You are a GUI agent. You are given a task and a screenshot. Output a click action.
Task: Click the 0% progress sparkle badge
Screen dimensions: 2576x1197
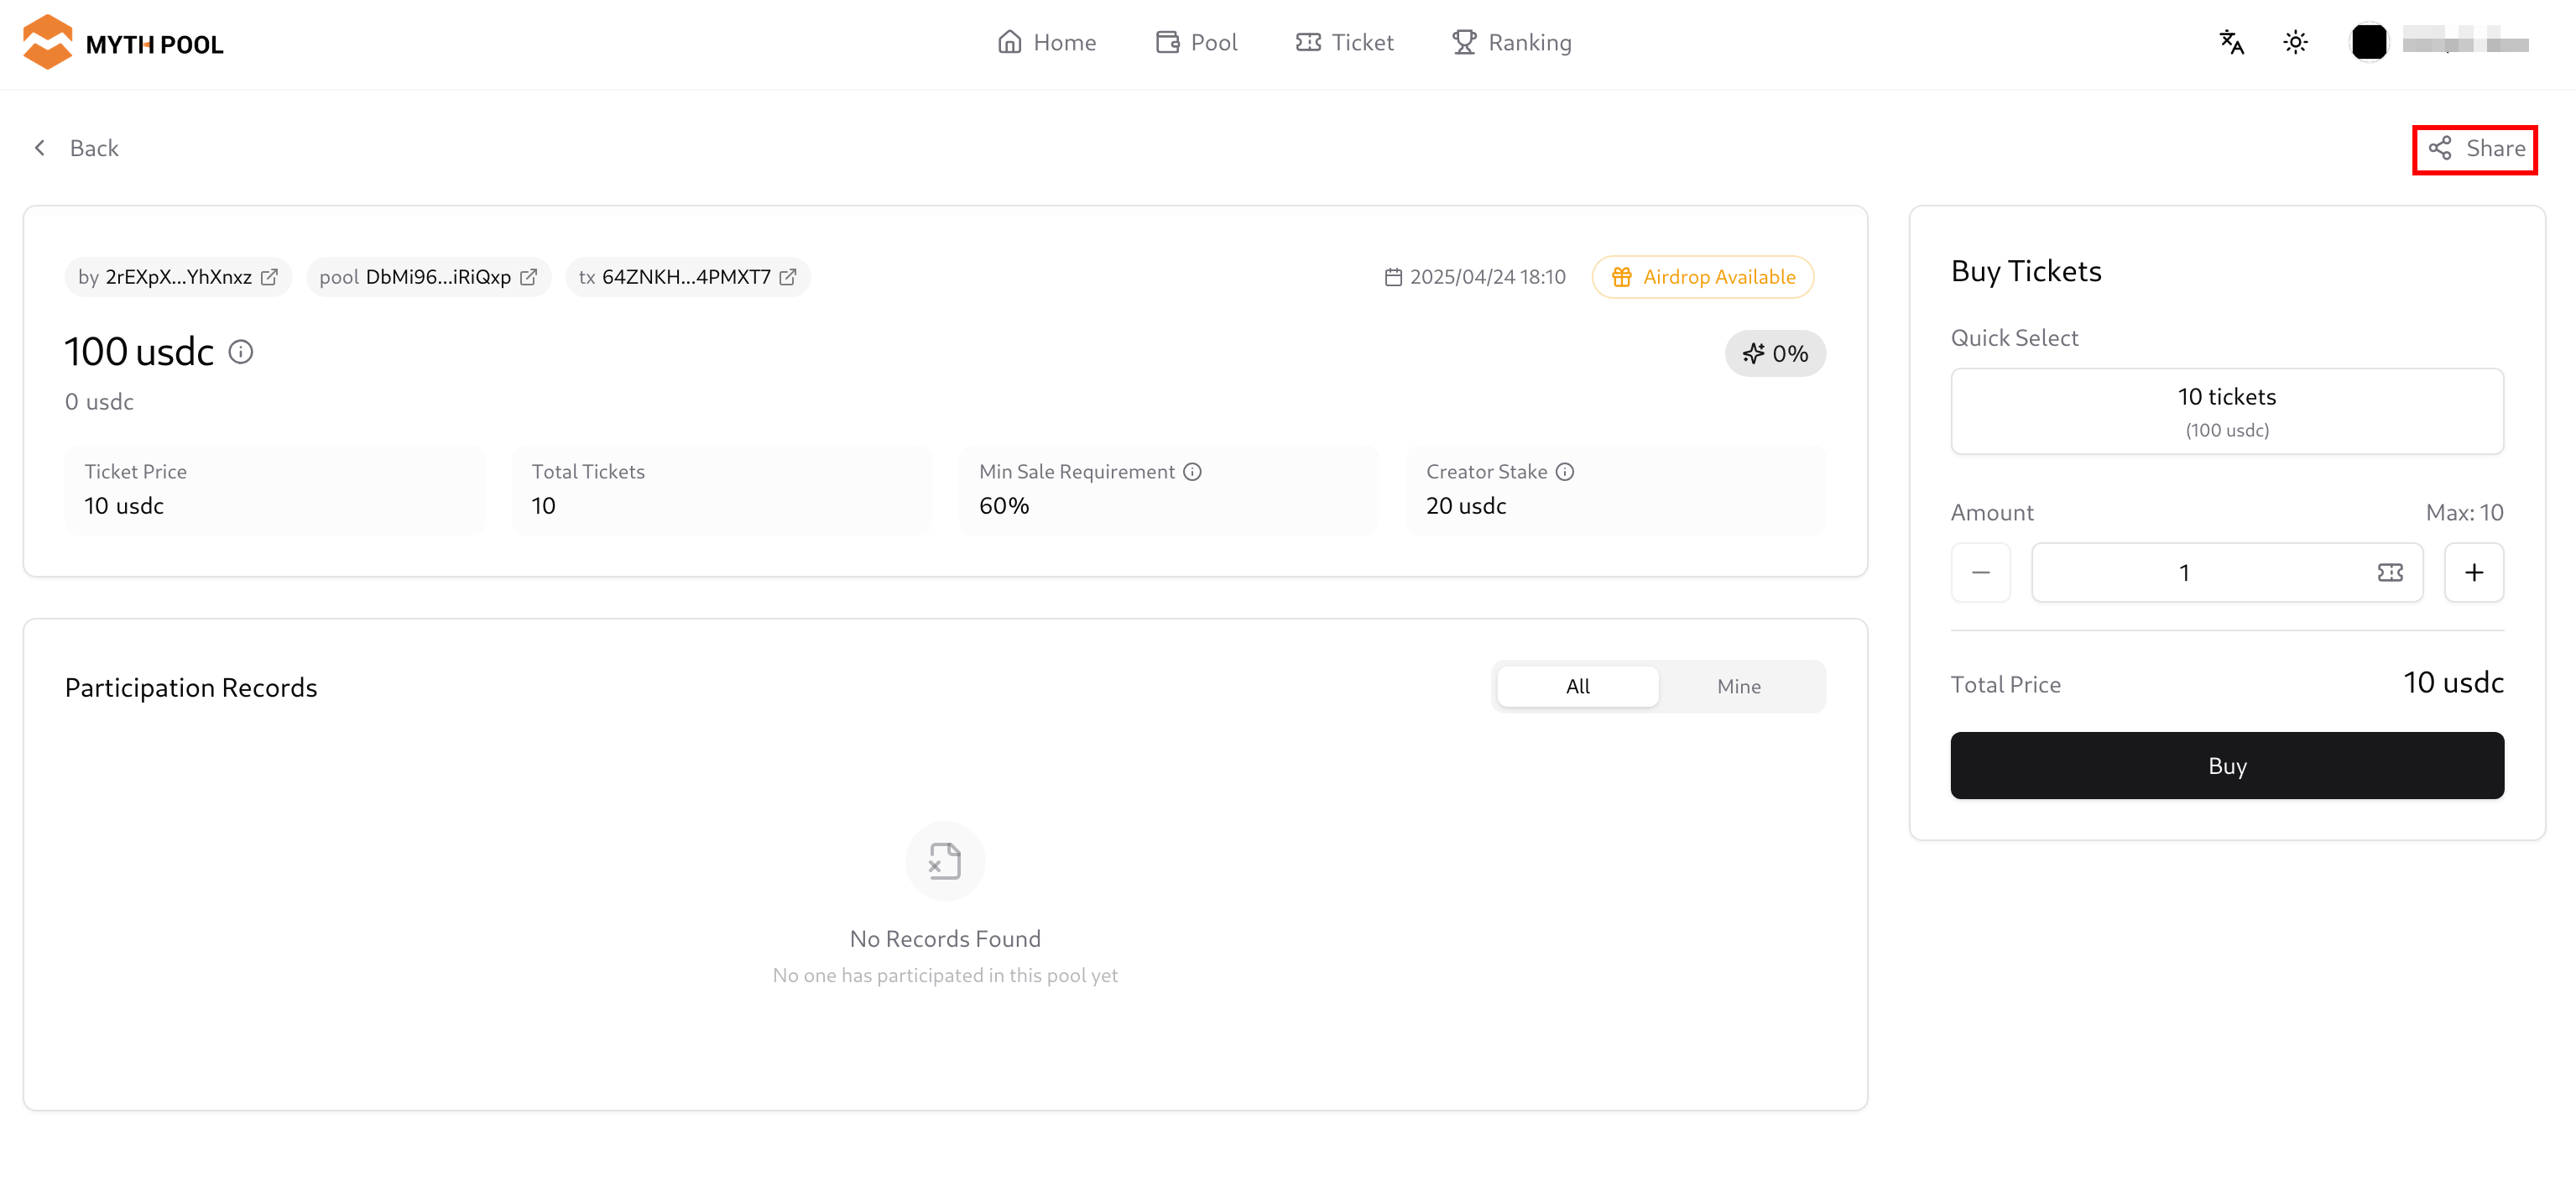click(1775, 354)
